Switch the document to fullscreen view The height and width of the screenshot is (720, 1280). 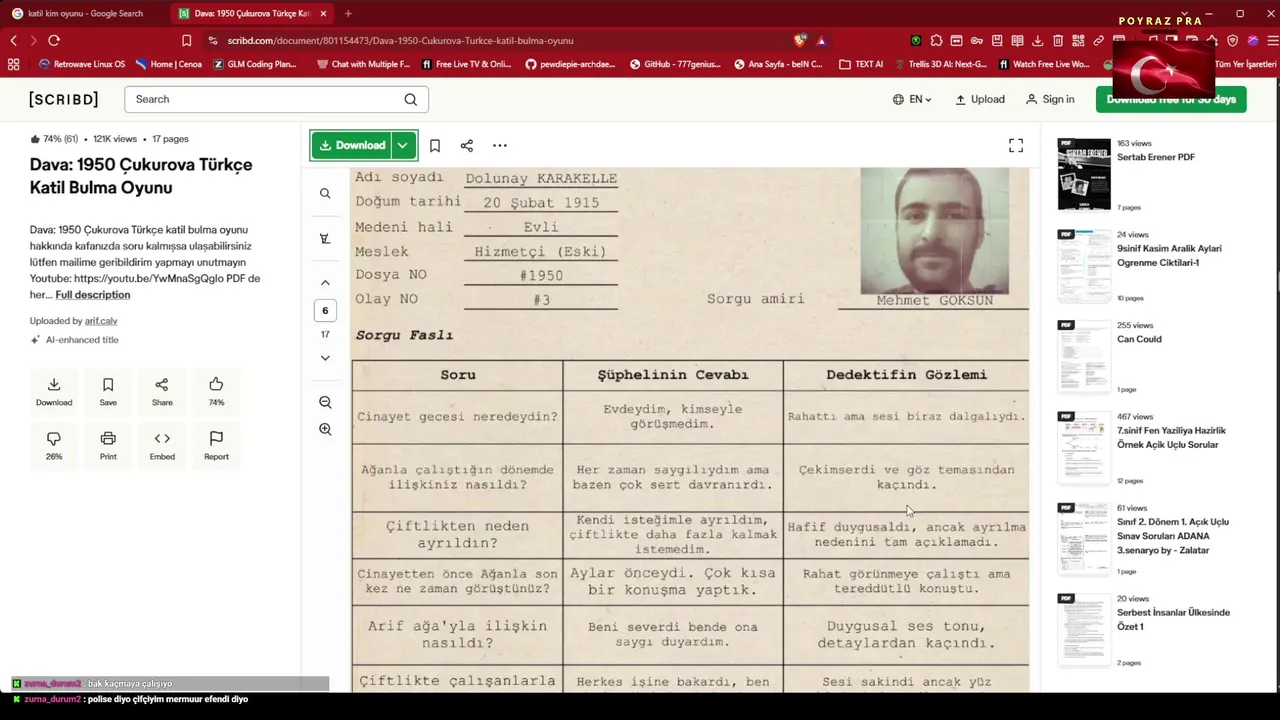(1016, 146)
